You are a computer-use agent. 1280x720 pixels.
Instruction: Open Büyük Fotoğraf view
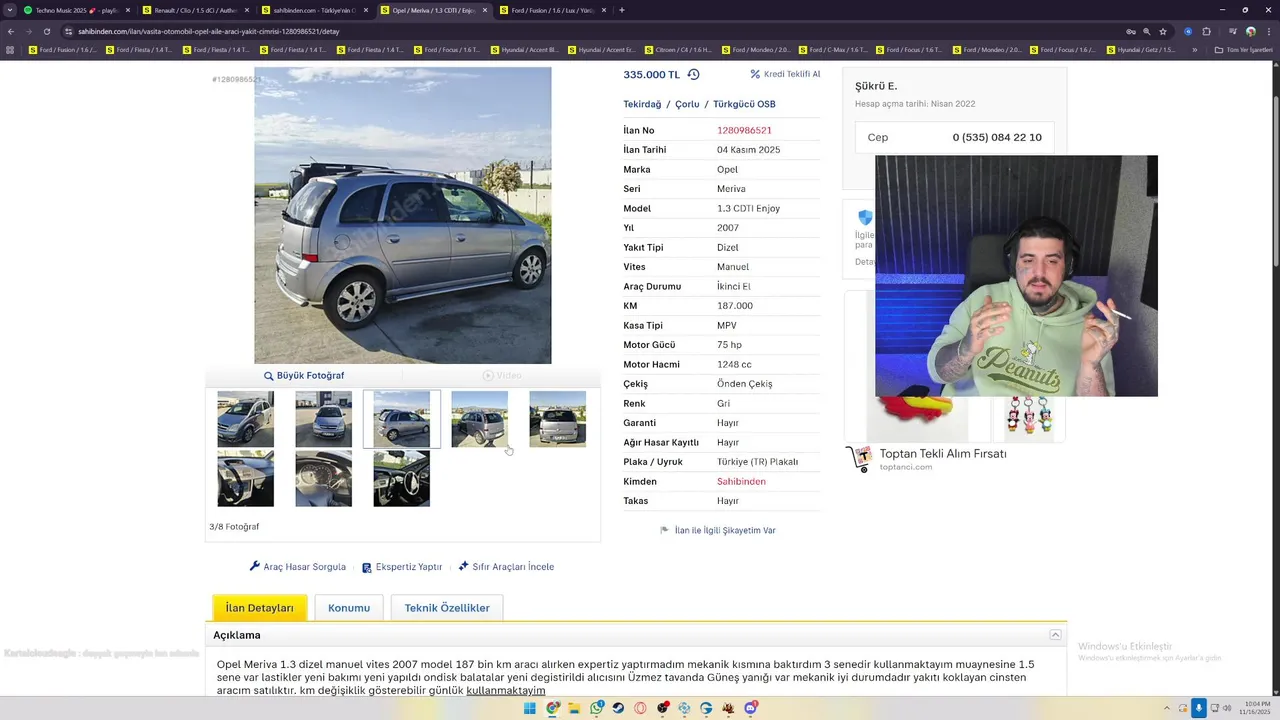click(x=304, y=375)
